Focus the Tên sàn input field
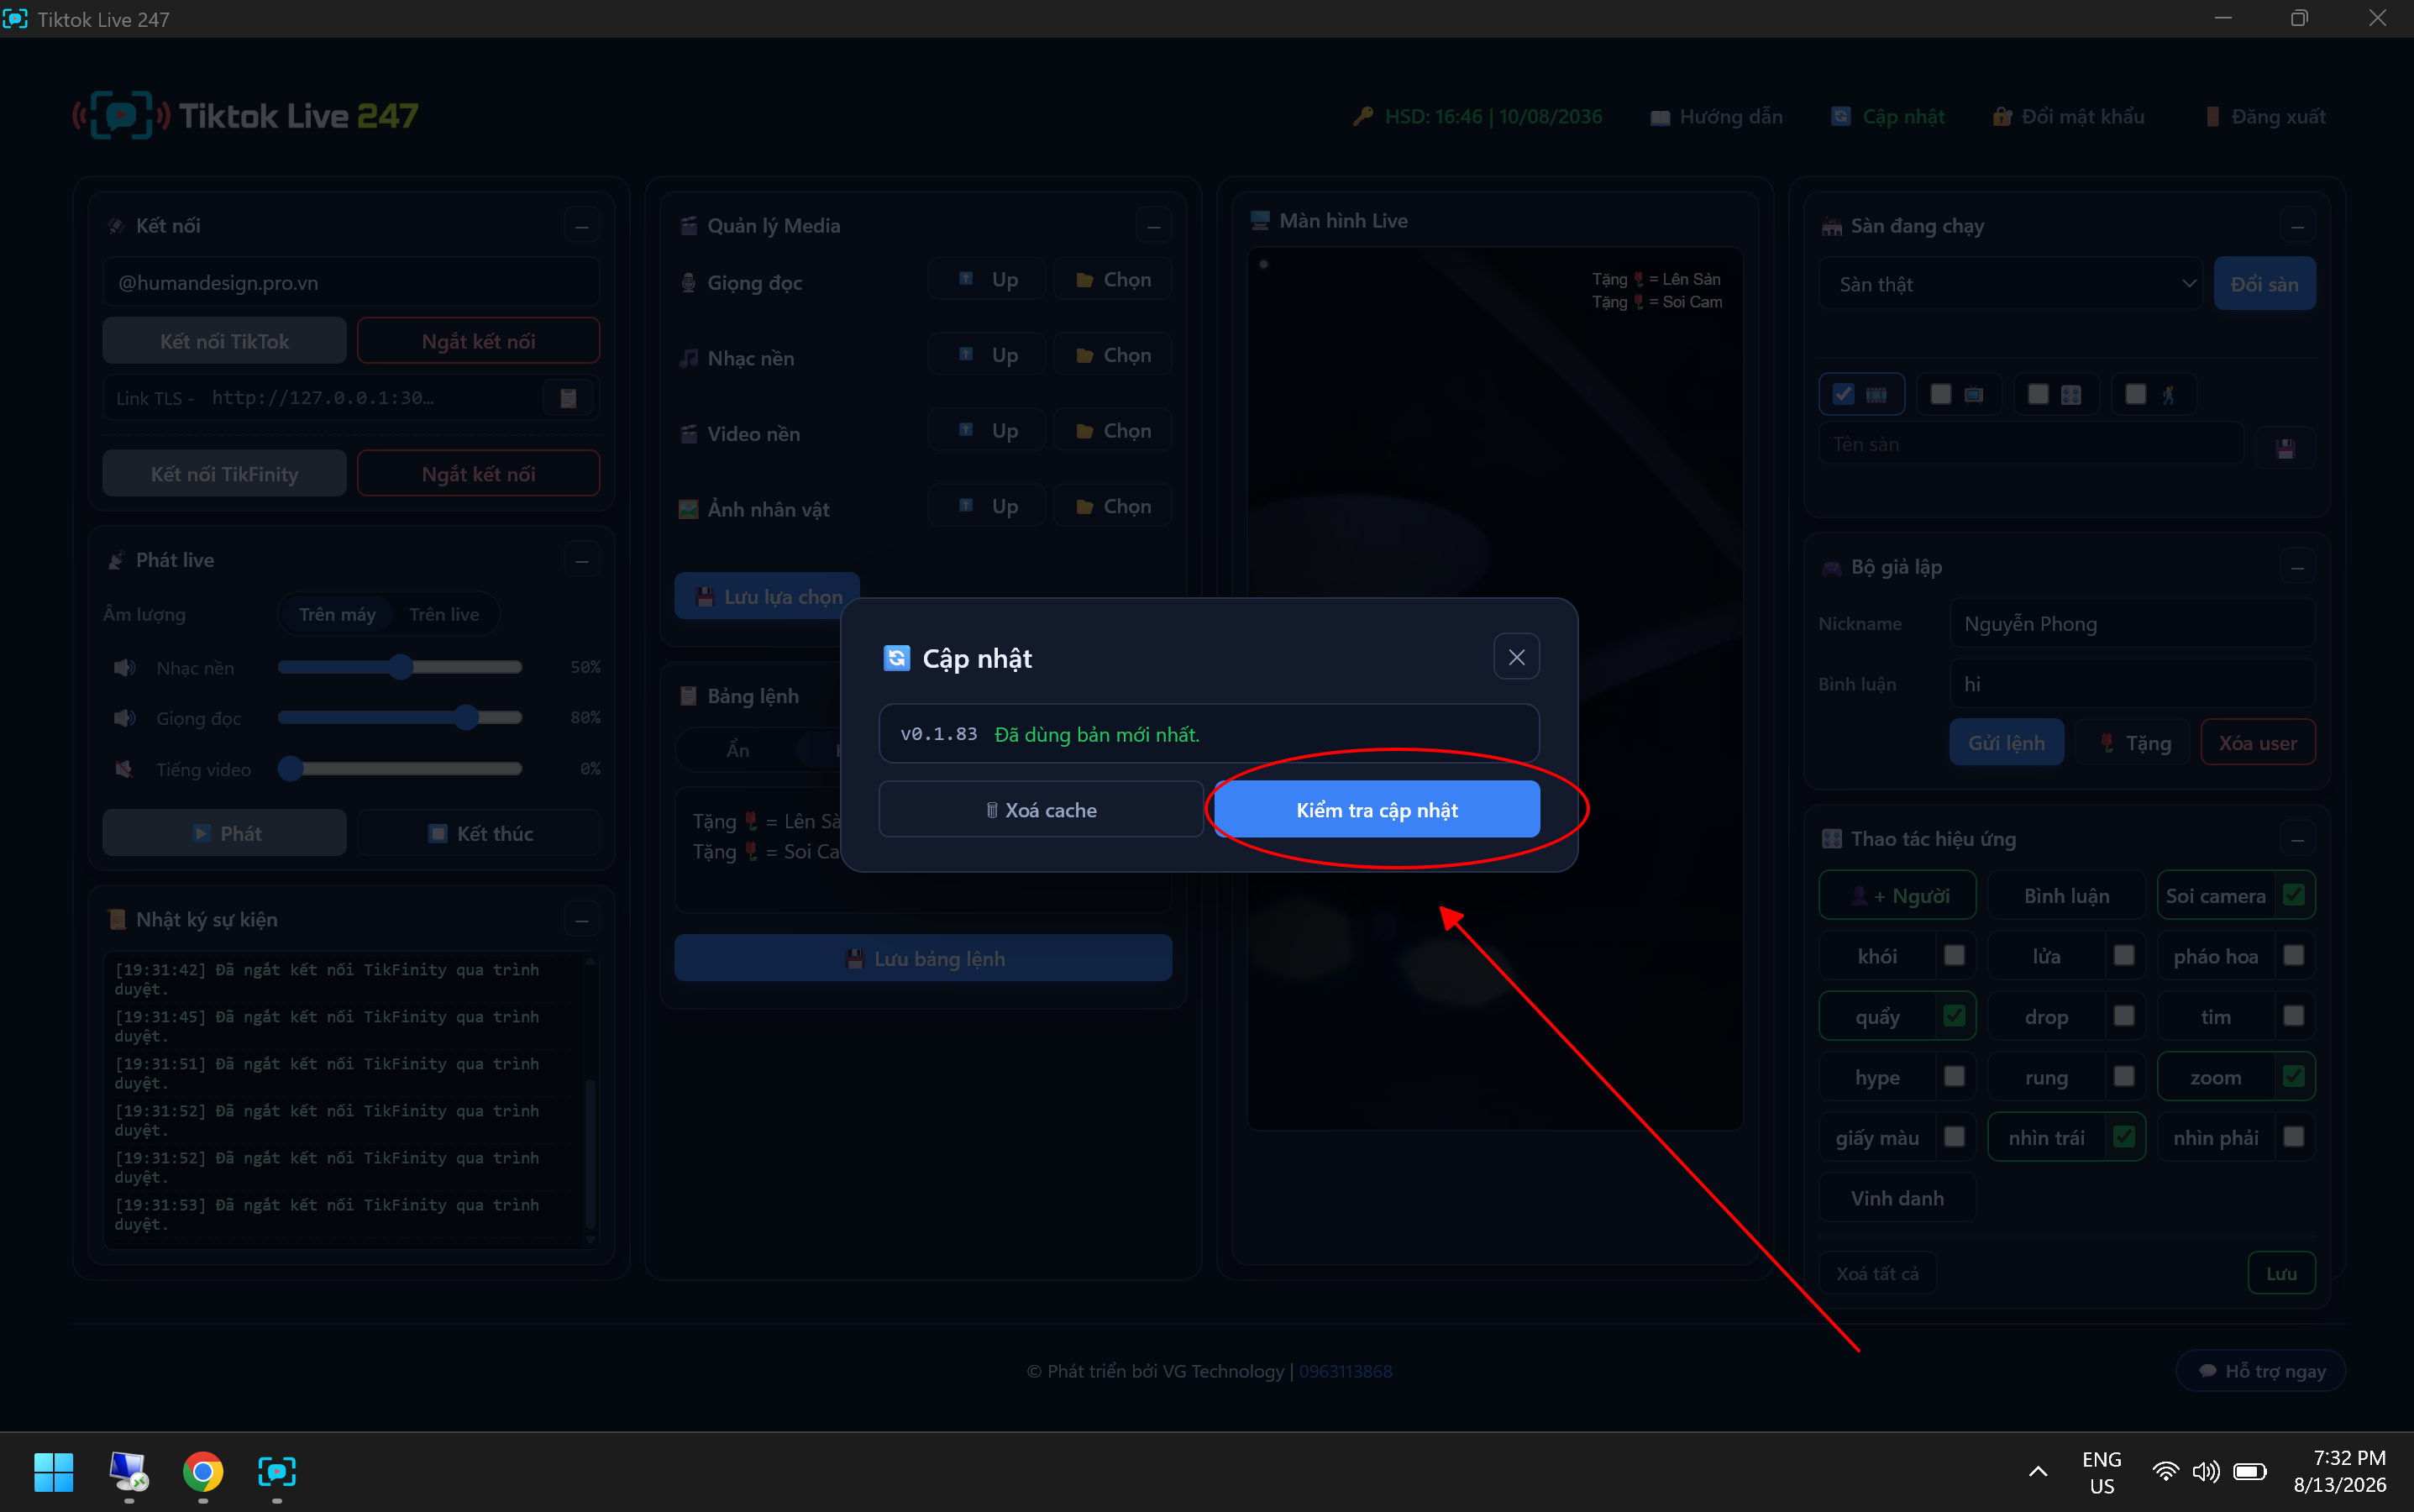Viewport: 2414px width, 1512px height. [2030, 444]
